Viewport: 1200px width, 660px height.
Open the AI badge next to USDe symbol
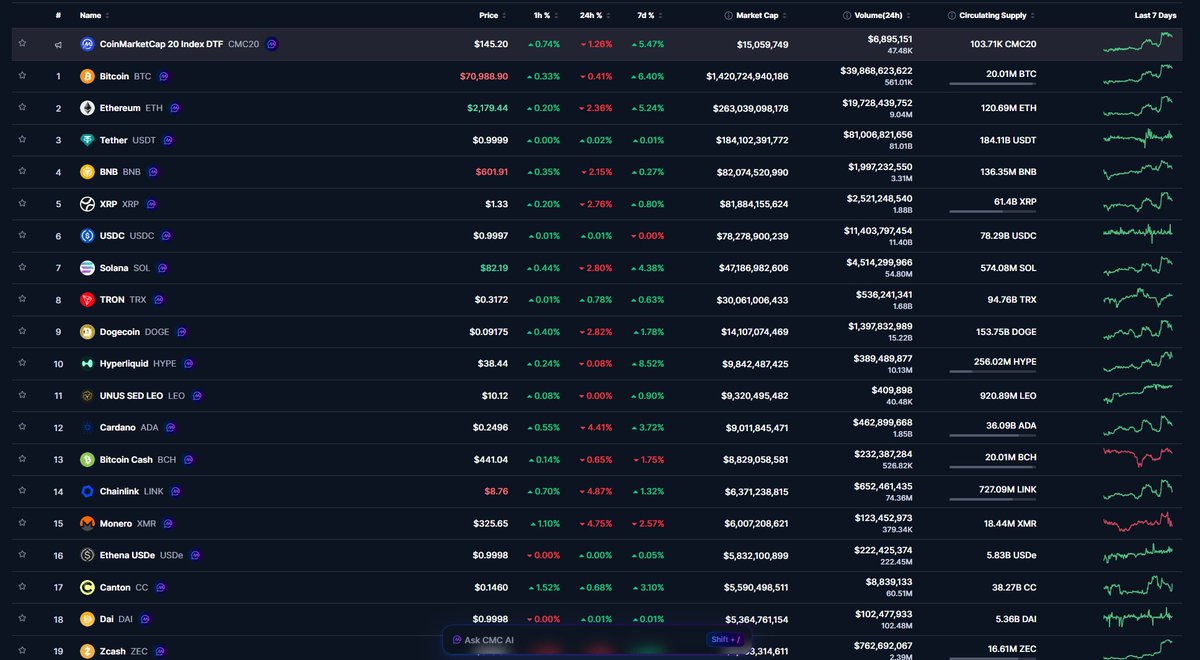coord(195,556)
